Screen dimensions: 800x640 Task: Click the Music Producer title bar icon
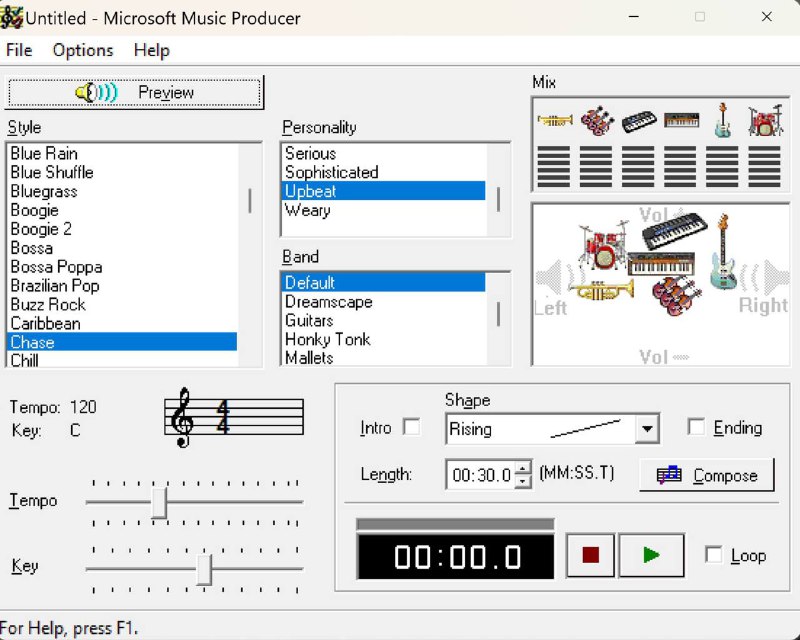tap(11, 18)
